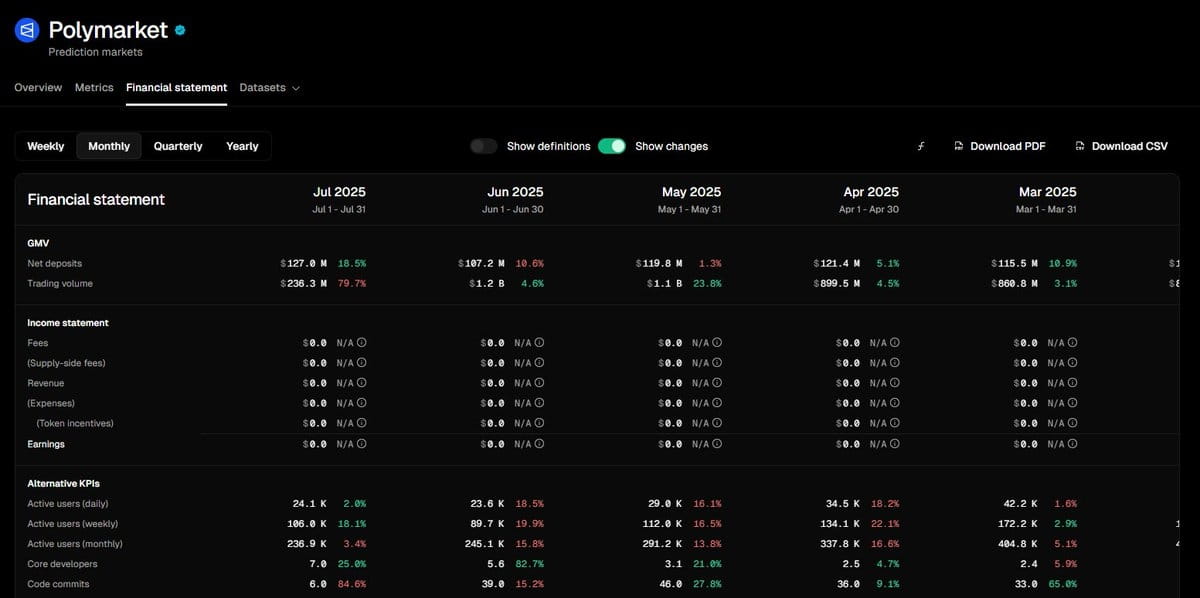The image size is (1200, 598).
Task: Go to the Overview tab
Action: click(38, 88)
